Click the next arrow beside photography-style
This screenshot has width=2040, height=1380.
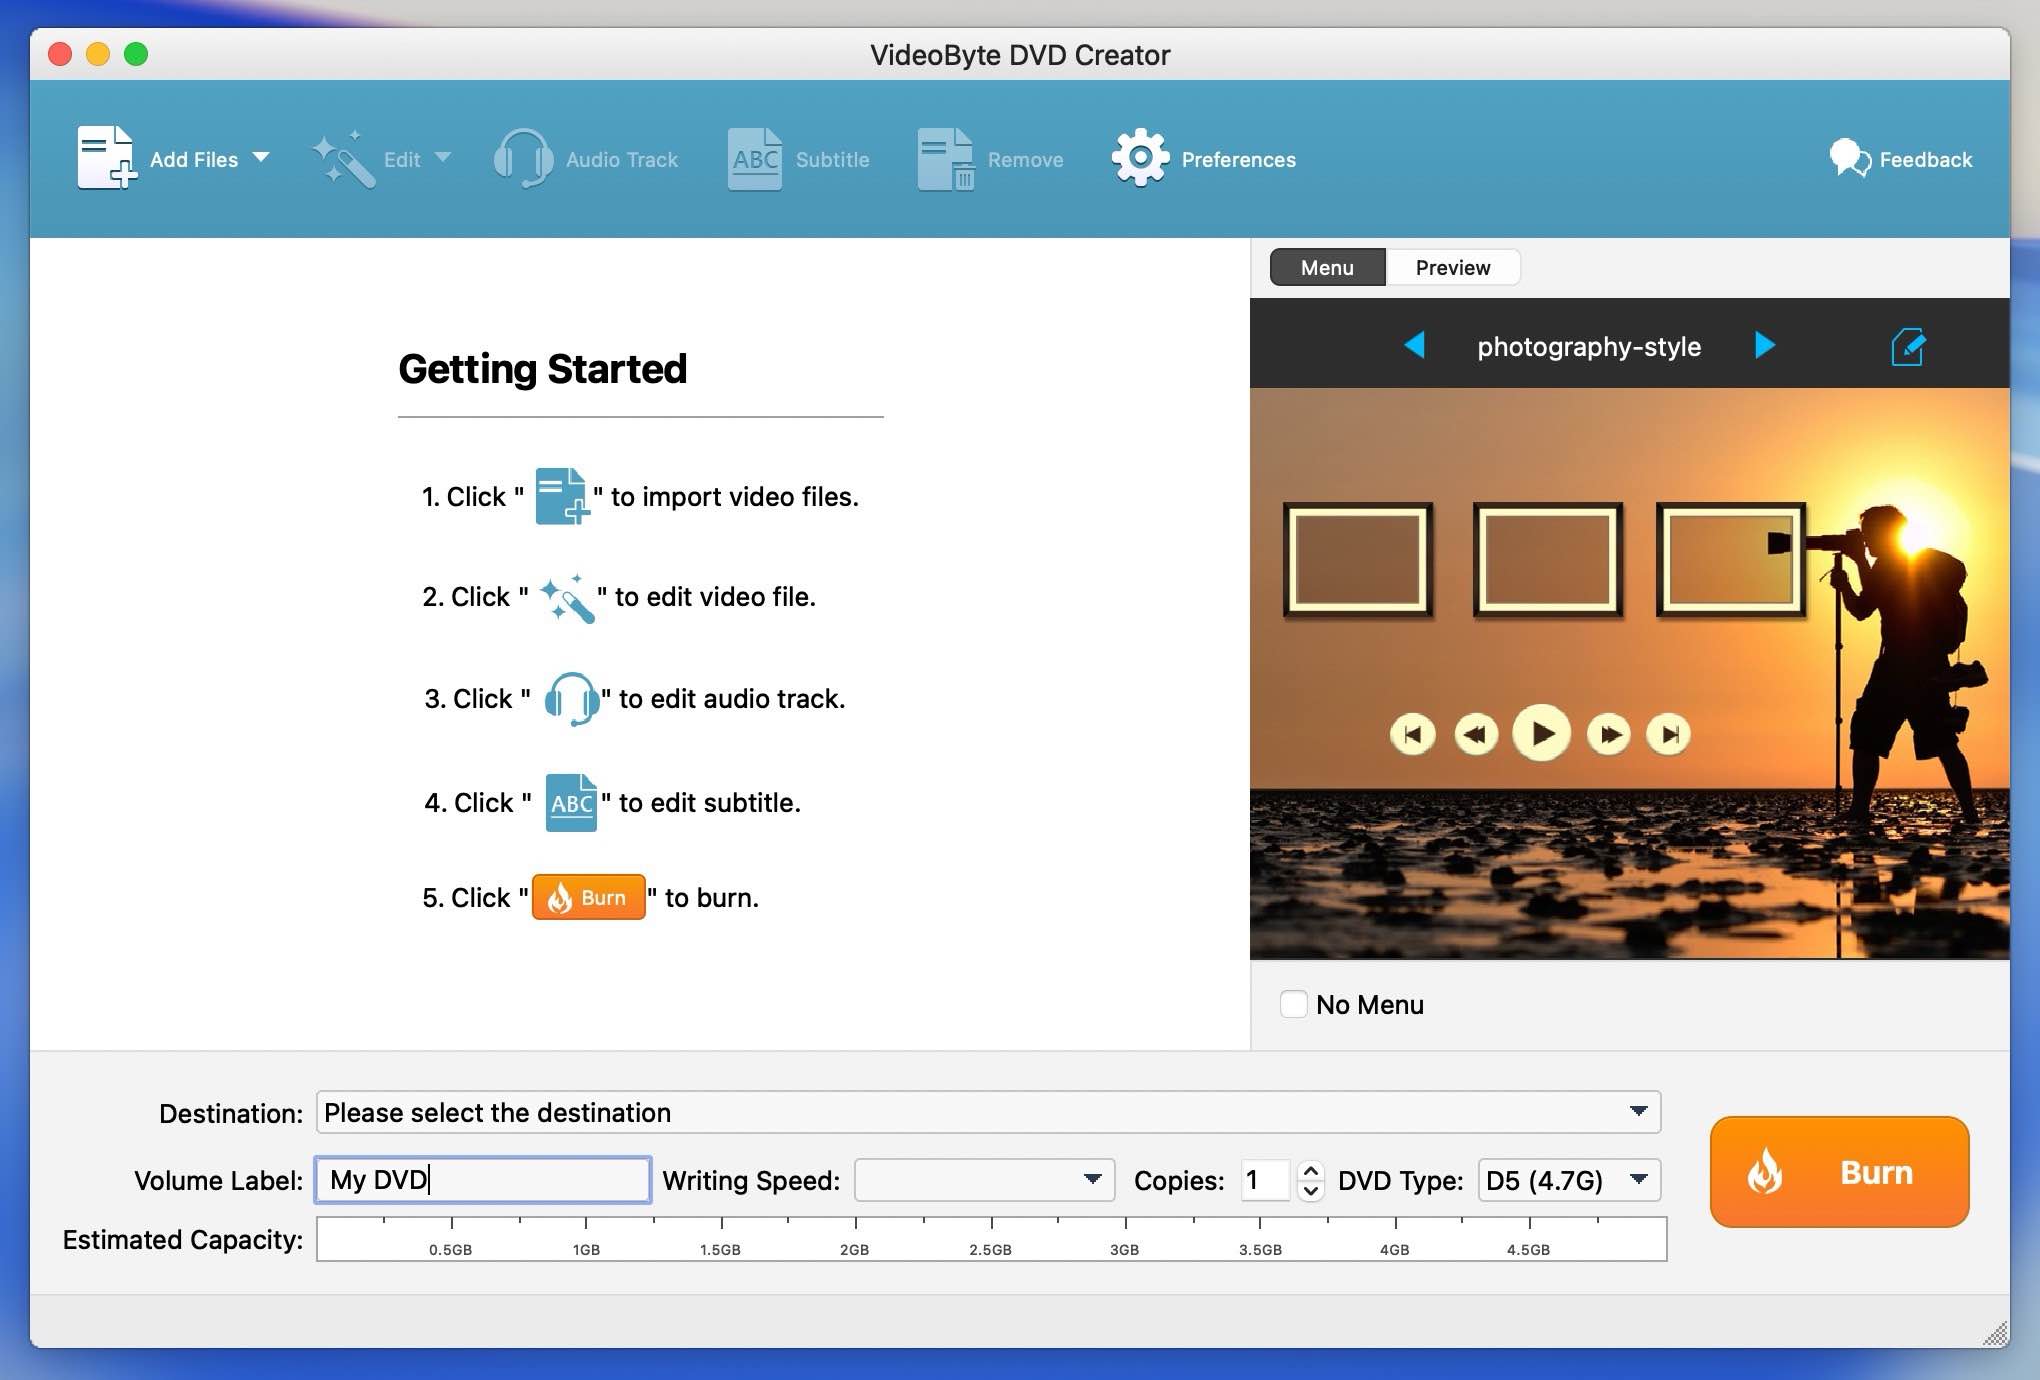[x=1765, y=346]
